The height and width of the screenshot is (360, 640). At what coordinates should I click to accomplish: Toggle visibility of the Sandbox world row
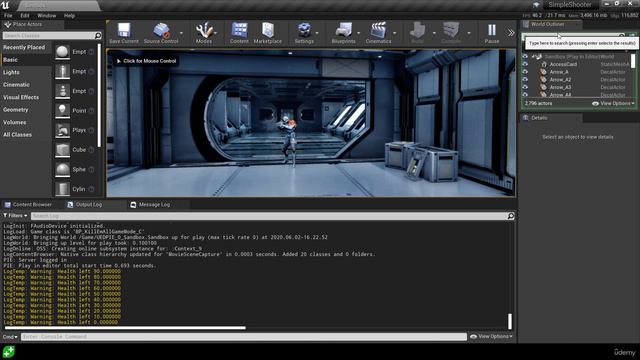tap(525, 56)
